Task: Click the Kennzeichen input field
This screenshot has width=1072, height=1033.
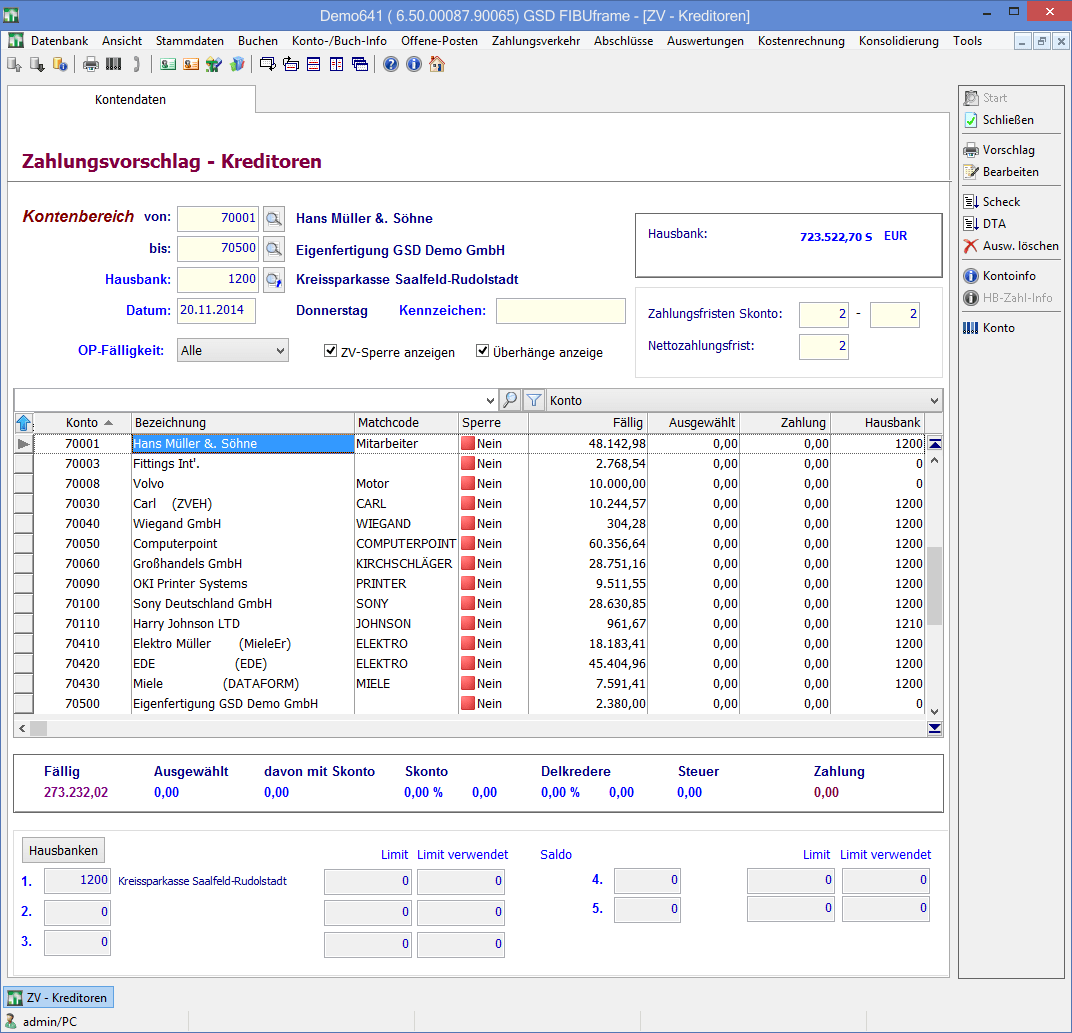Action: [560, 311]
